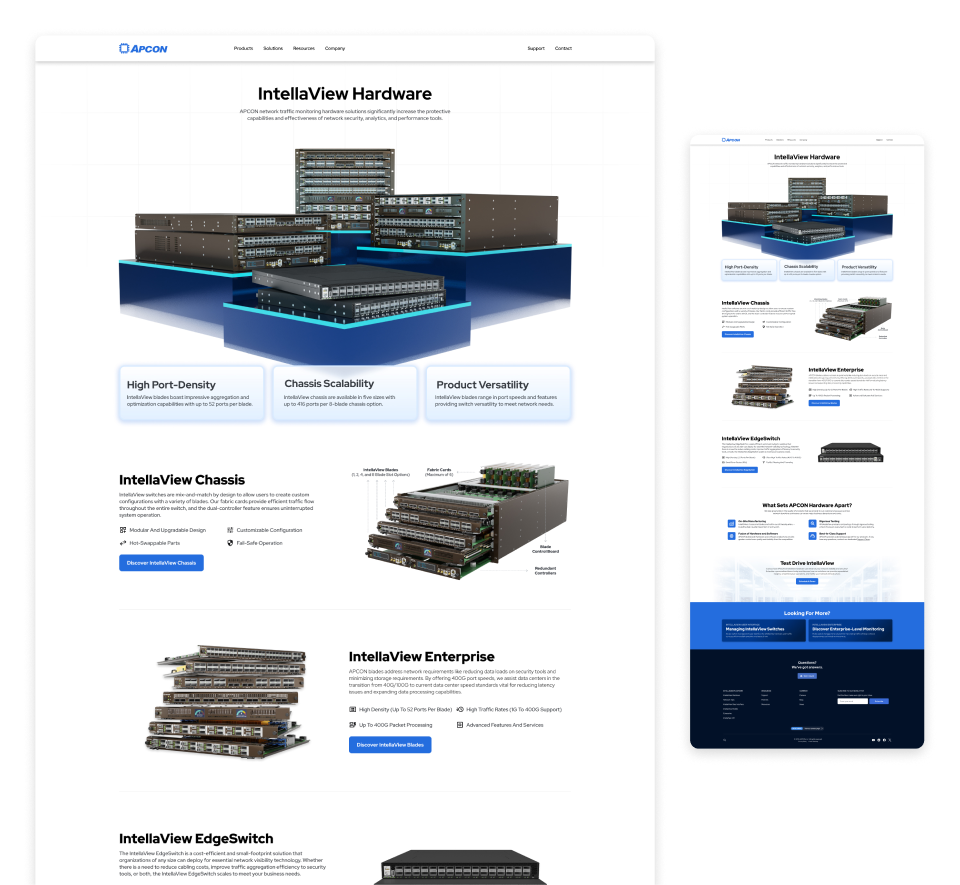This screenshot has height=885, width=960.
Task: Click the Hot-Swappable Parts feature text
Action: point(154,543)
